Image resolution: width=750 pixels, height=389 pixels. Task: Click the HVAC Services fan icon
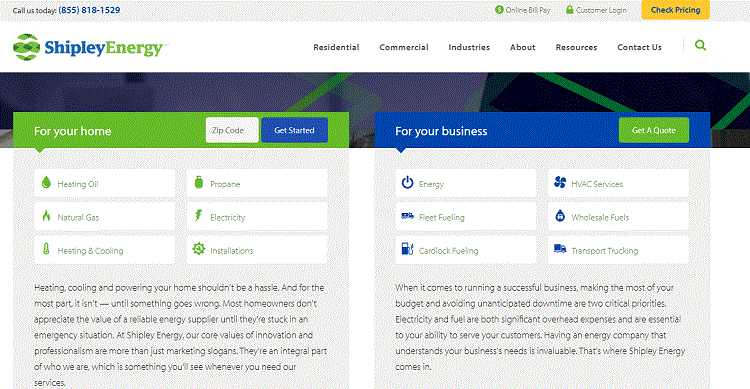[560, 182]
